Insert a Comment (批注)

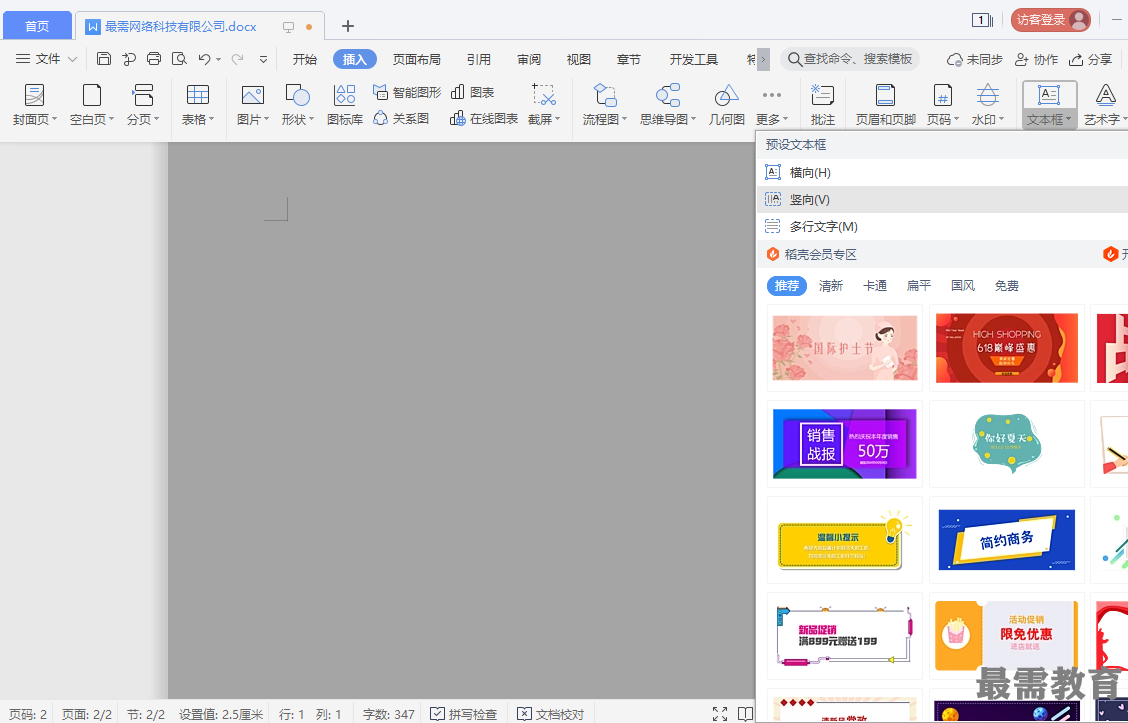(822, 104)
